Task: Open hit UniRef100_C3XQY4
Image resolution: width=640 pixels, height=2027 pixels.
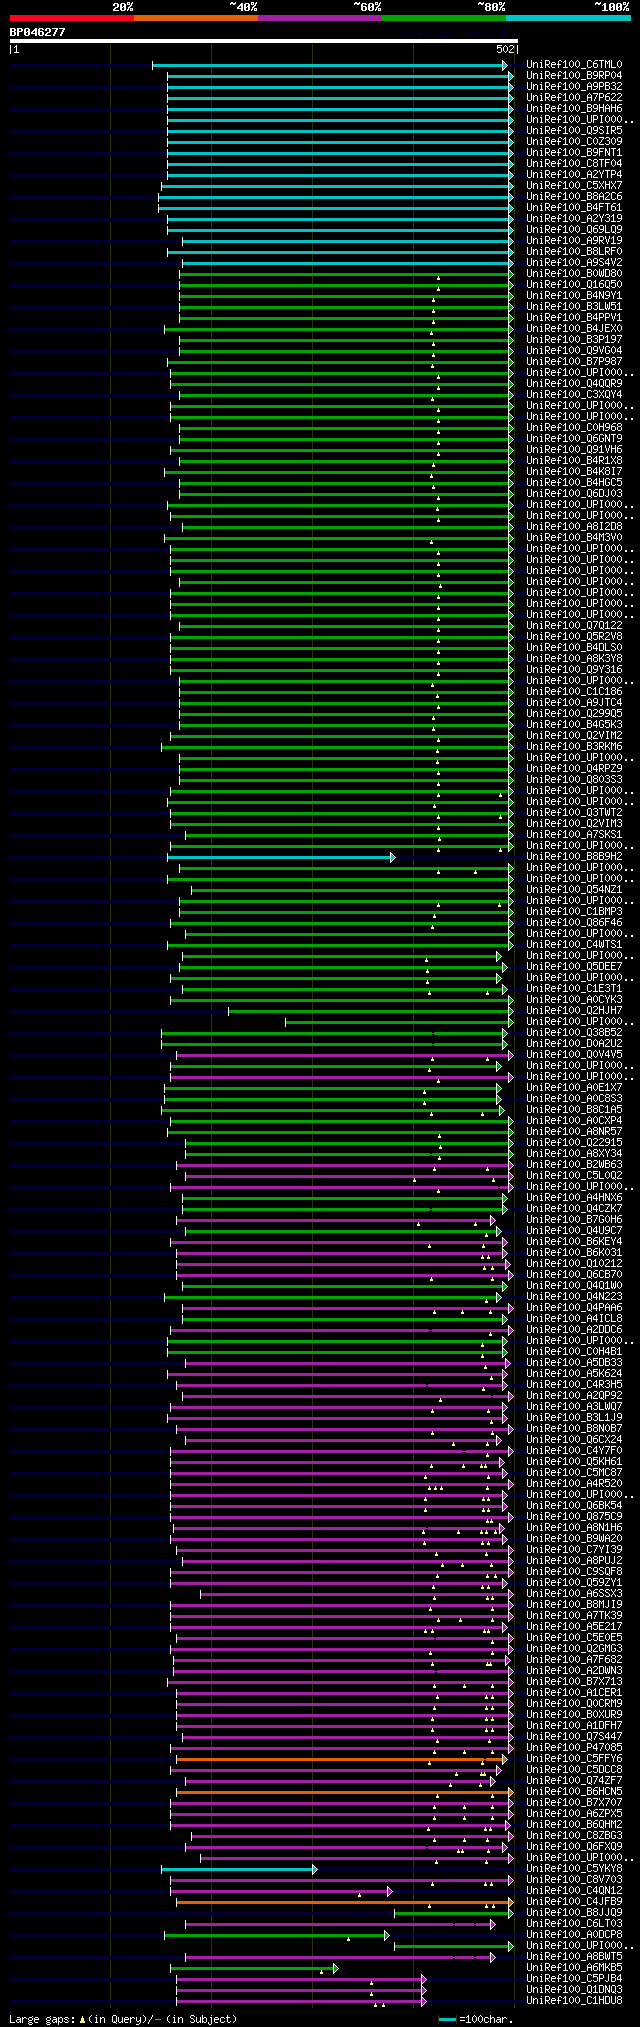Action: [574, 395]
